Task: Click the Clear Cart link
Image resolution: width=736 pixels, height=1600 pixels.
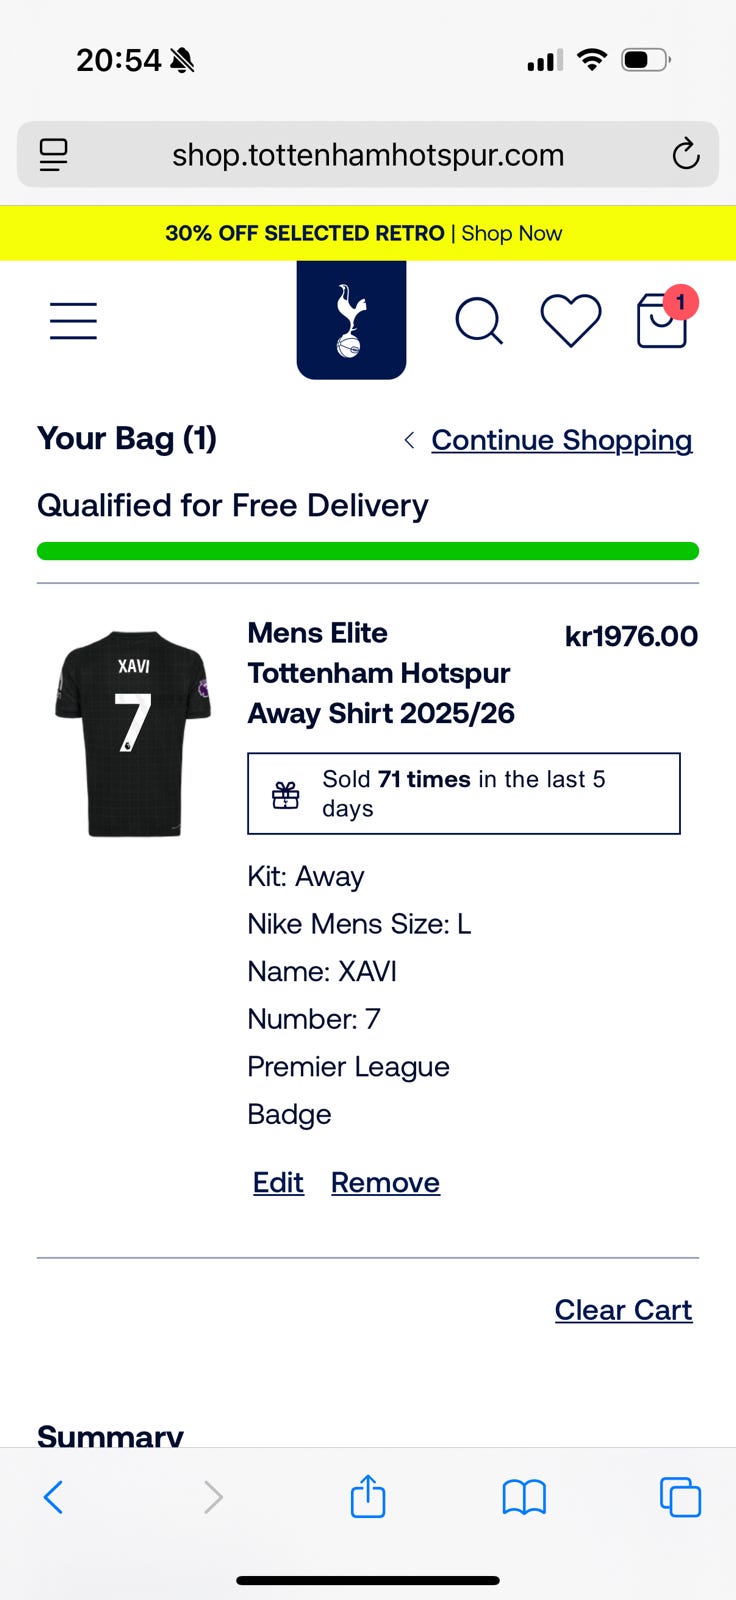Action: (x=623, y=1310)
